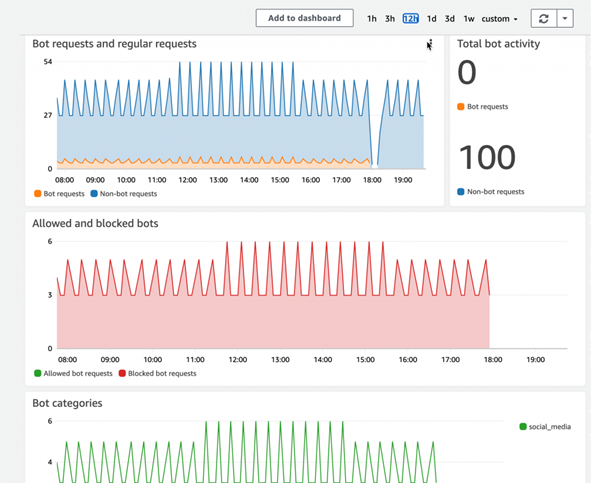This screenshot has width=591, height=483.
Task: Click Bot requests legend in Total bot activity
Action: click(x=482, y=107)
